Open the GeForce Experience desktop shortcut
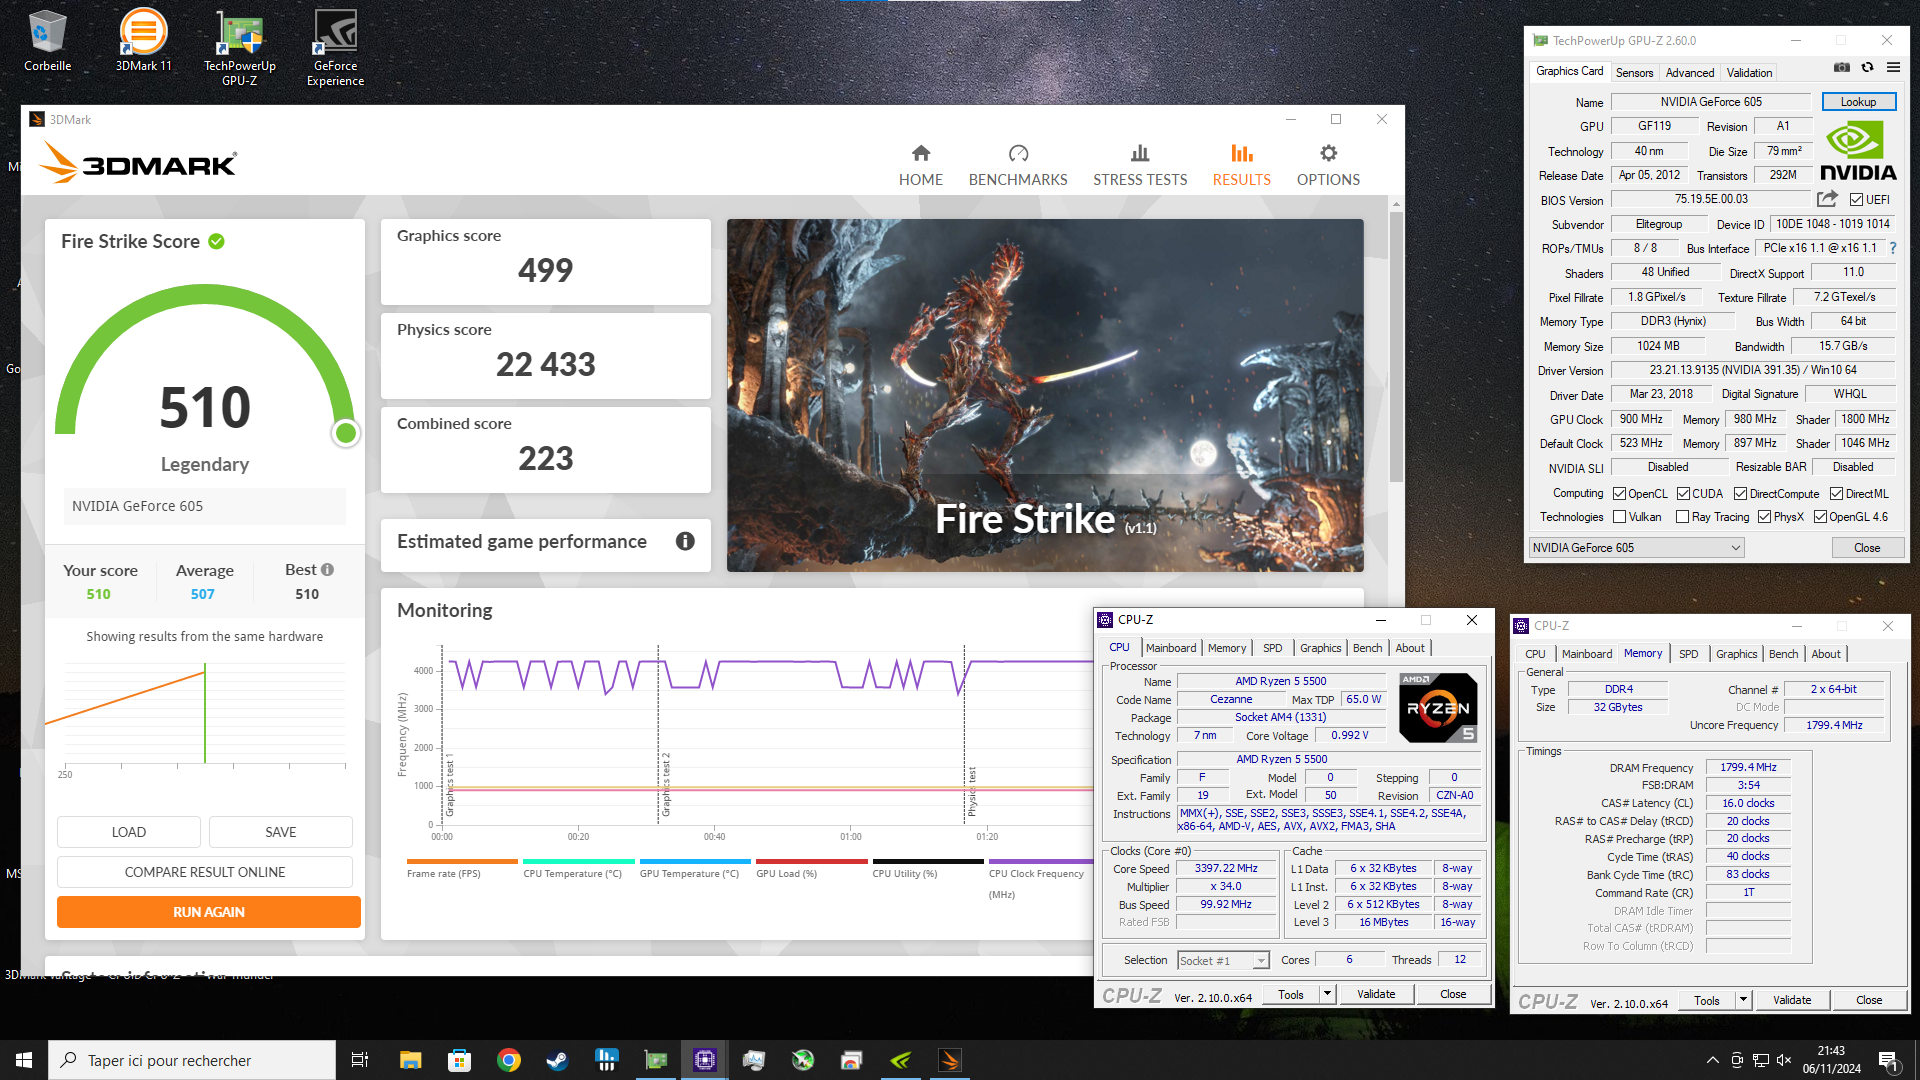1920x1080 pixels. 335,48
